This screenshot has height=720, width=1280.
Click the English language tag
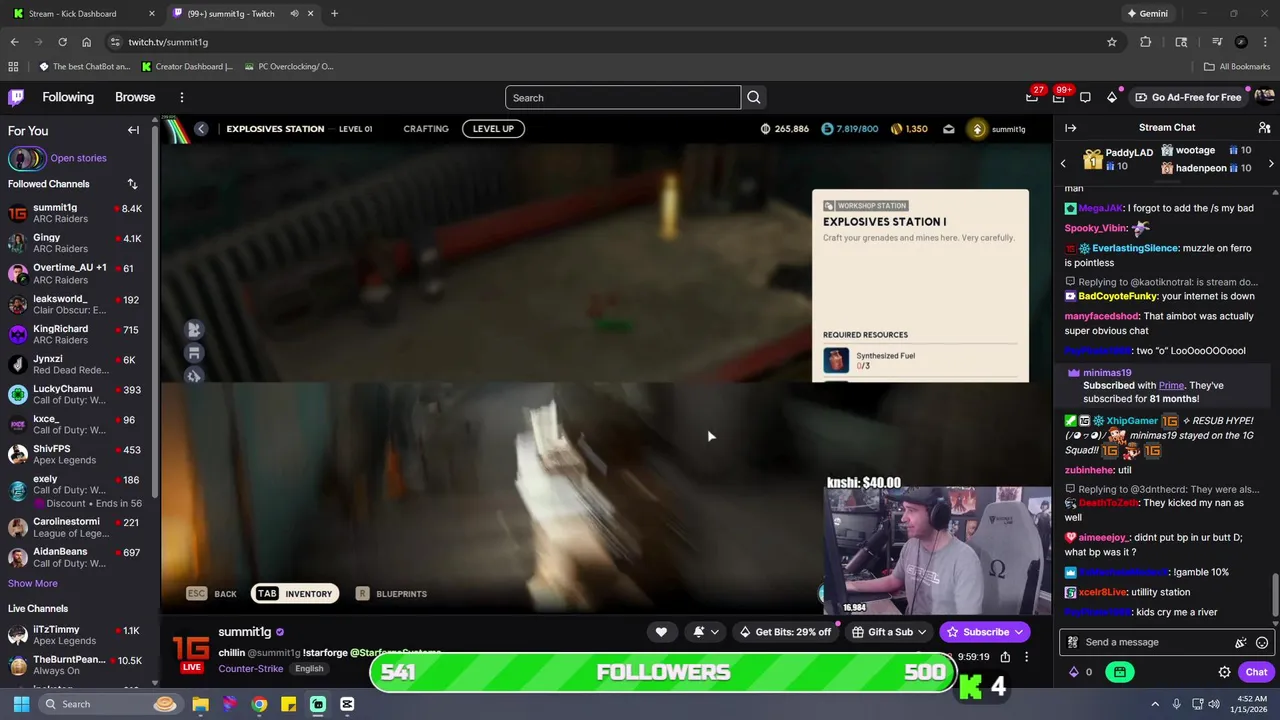[x=309, y=668]
